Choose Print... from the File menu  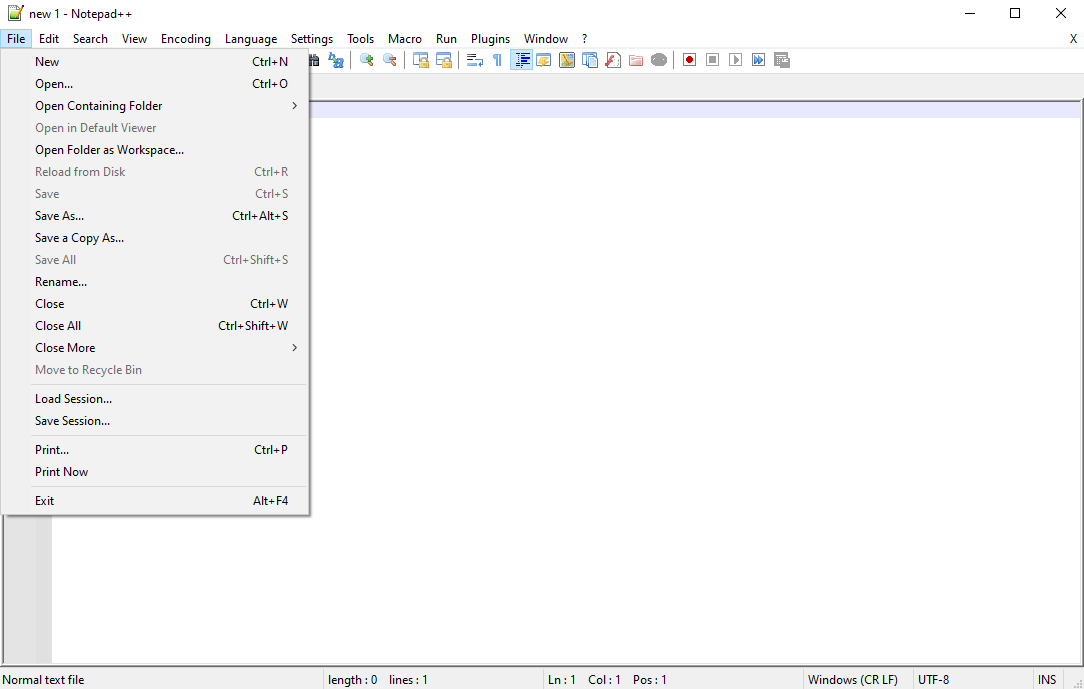click(x=155, y=450)
